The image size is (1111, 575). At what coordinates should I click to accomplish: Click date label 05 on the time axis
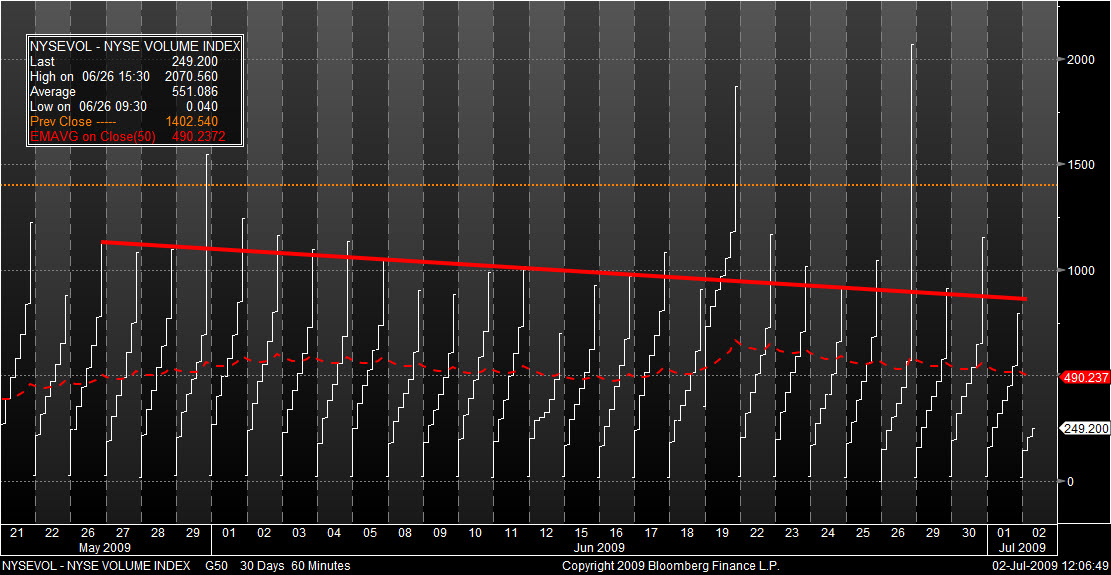pyautogui.click(x=370, y=532)
